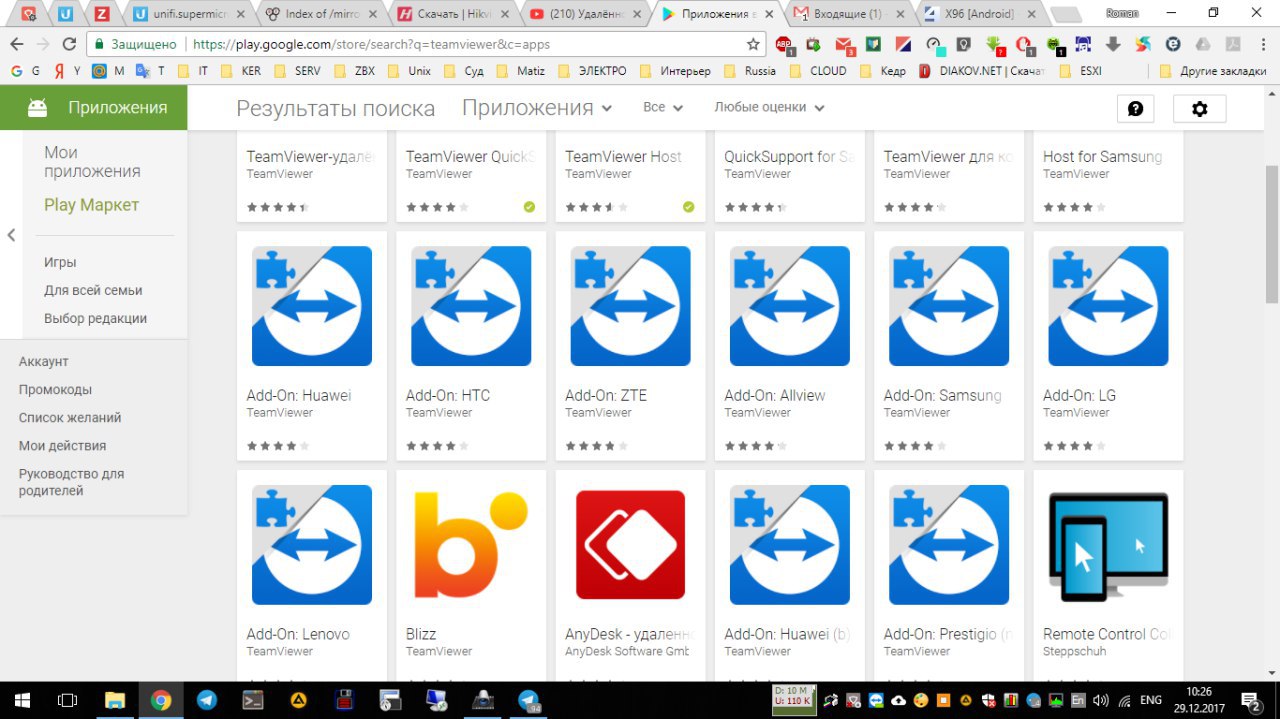Open the KER bookmarks folder
1280x719 pixels.
click(x=241, y=71)
